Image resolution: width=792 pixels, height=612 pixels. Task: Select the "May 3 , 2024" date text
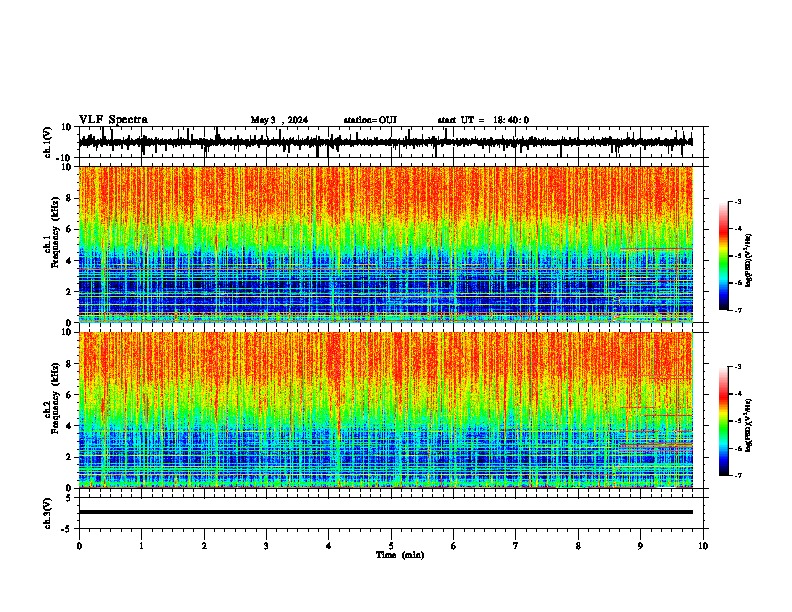tap(279, 120)
